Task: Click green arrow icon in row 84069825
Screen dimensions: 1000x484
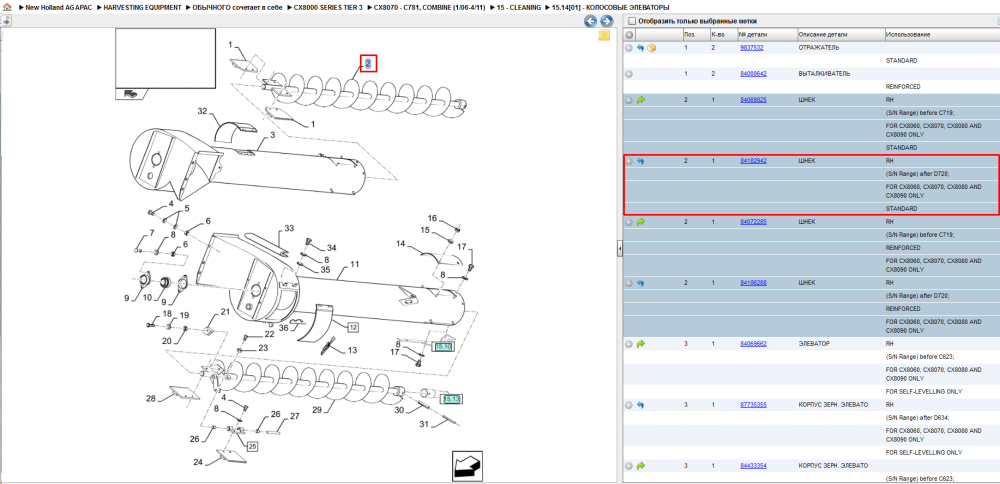Action: tap(640, 100)
